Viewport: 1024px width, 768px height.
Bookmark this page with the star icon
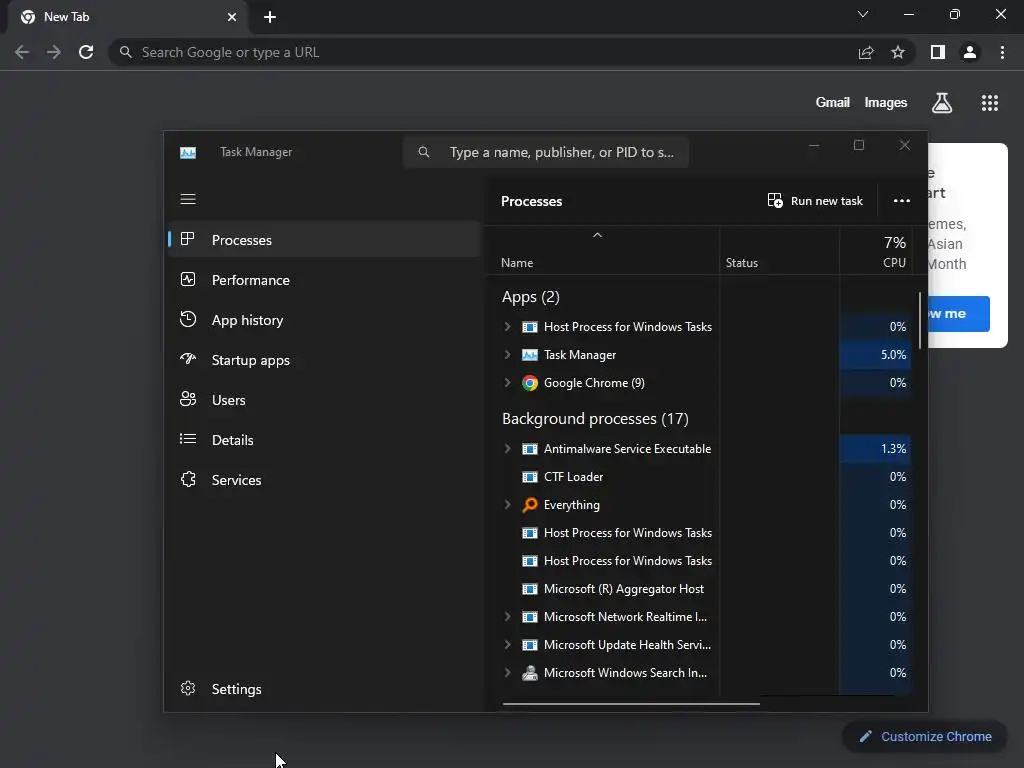tap(898, 52)
